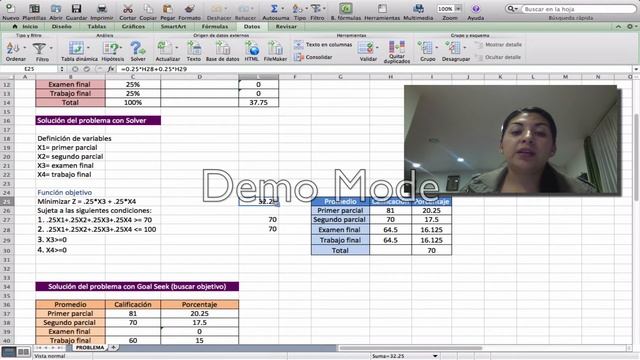This screenshot has height=360, width=640.
Task: Switch to the Diseño ribbon tab
Action: (x=62, y=27)
